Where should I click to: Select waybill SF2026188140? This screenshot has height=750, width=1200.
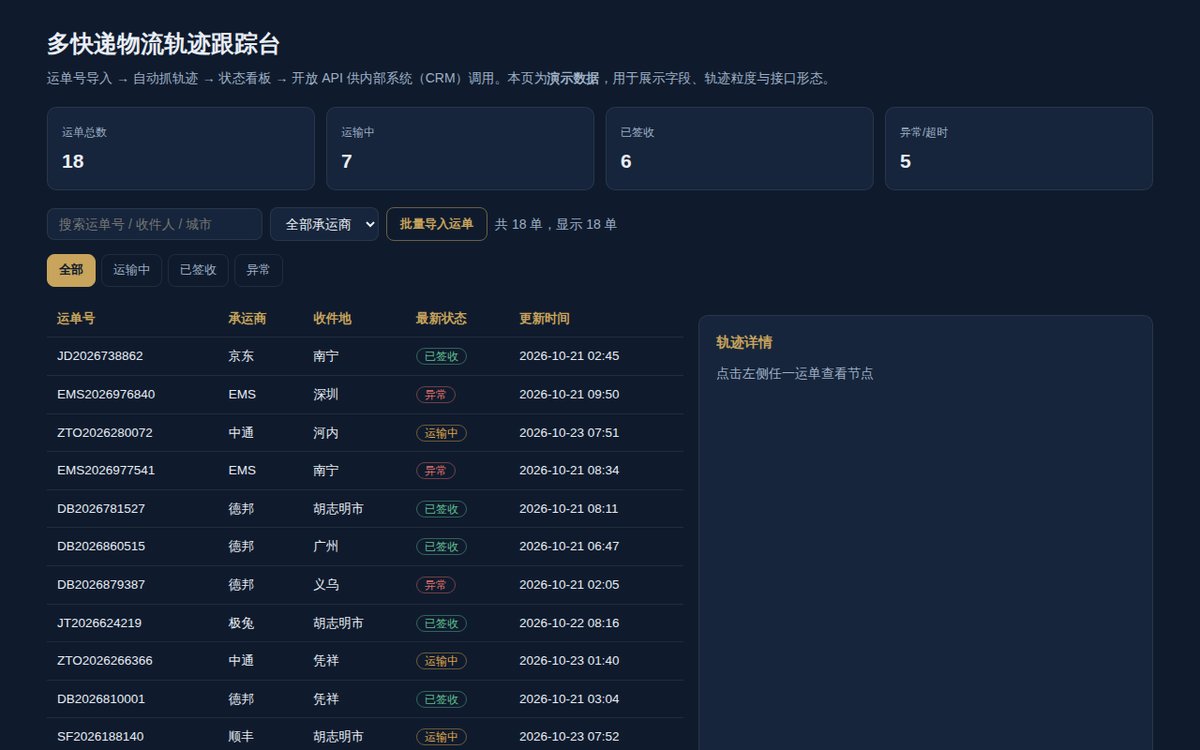point(365,736)
